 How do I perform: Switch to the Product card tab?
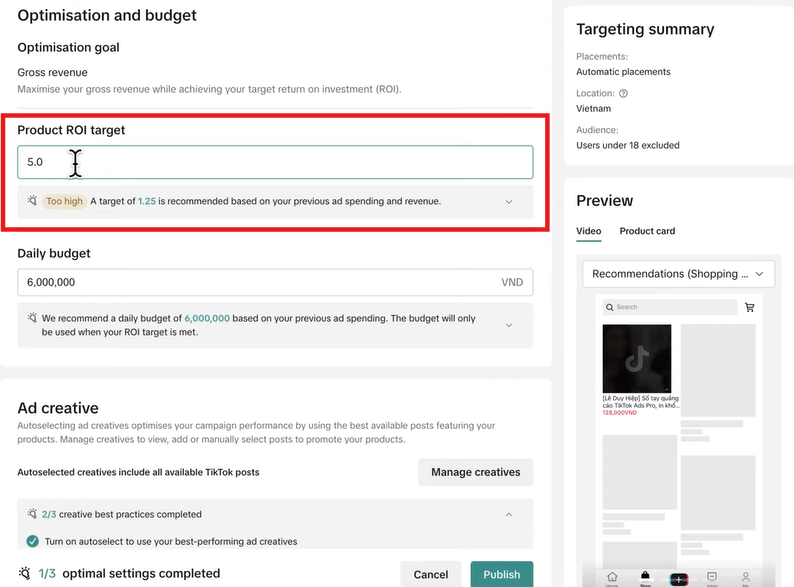647,231
